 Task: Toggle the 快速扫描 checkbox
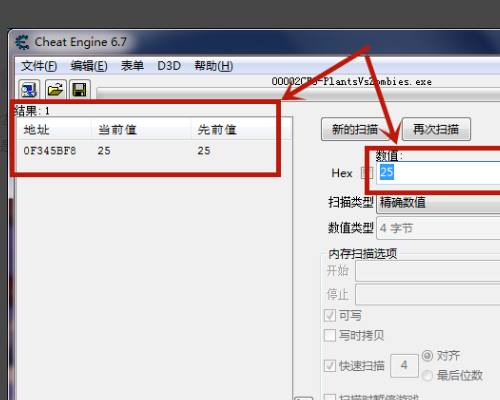coord(330,366)
